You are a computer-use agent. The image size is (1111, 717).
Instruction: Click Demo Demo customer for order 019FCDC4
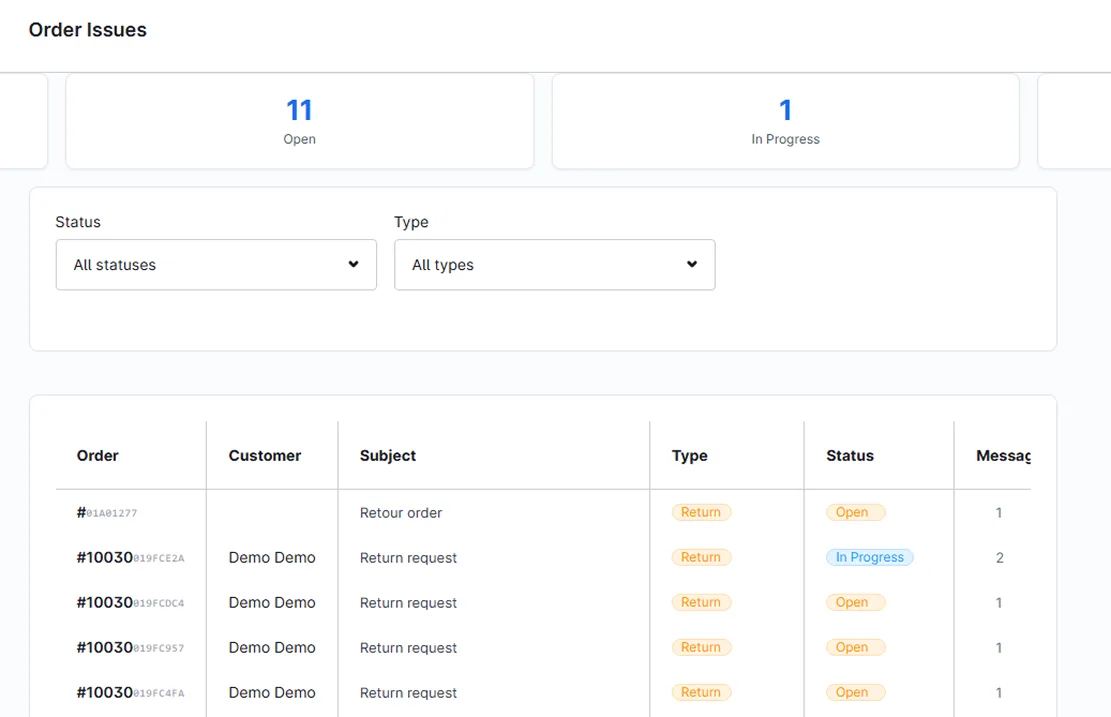click(272, 602)
